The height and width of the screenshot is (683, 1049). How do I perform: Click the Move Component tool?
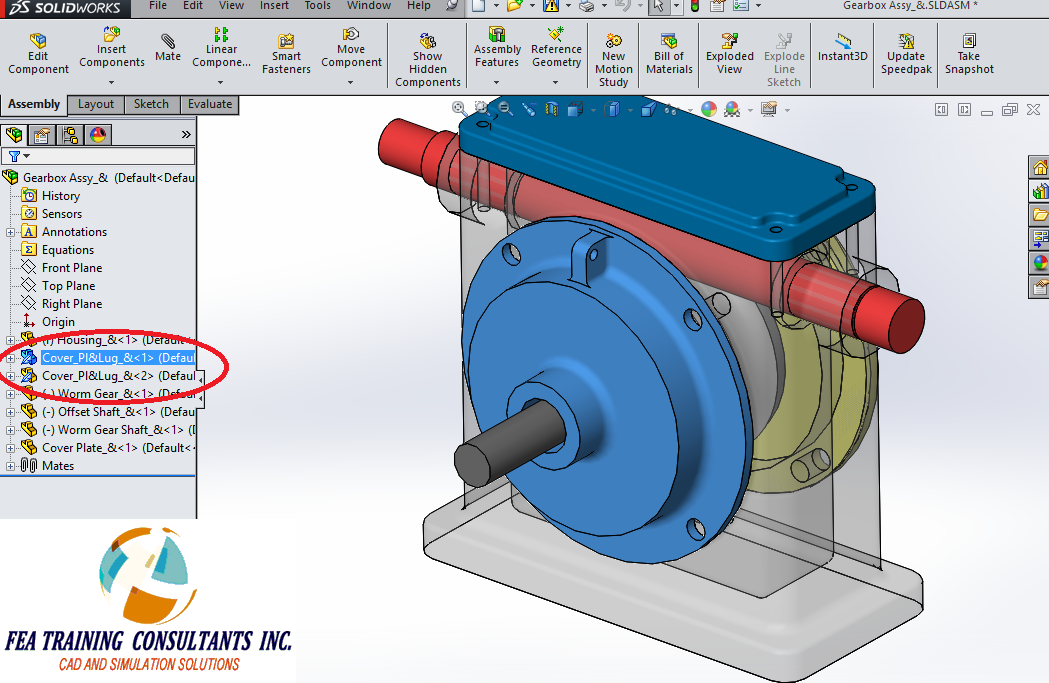351,52
